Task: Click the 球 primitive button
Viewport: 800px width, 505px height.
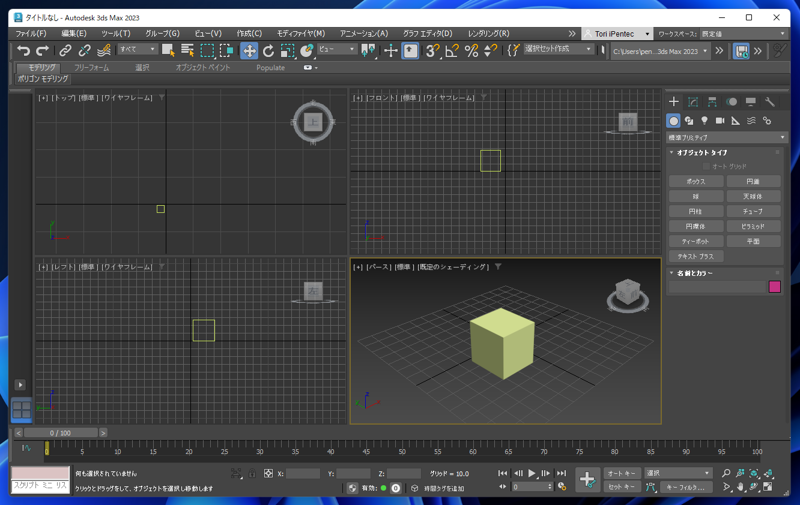Action: tap(696, 196)
